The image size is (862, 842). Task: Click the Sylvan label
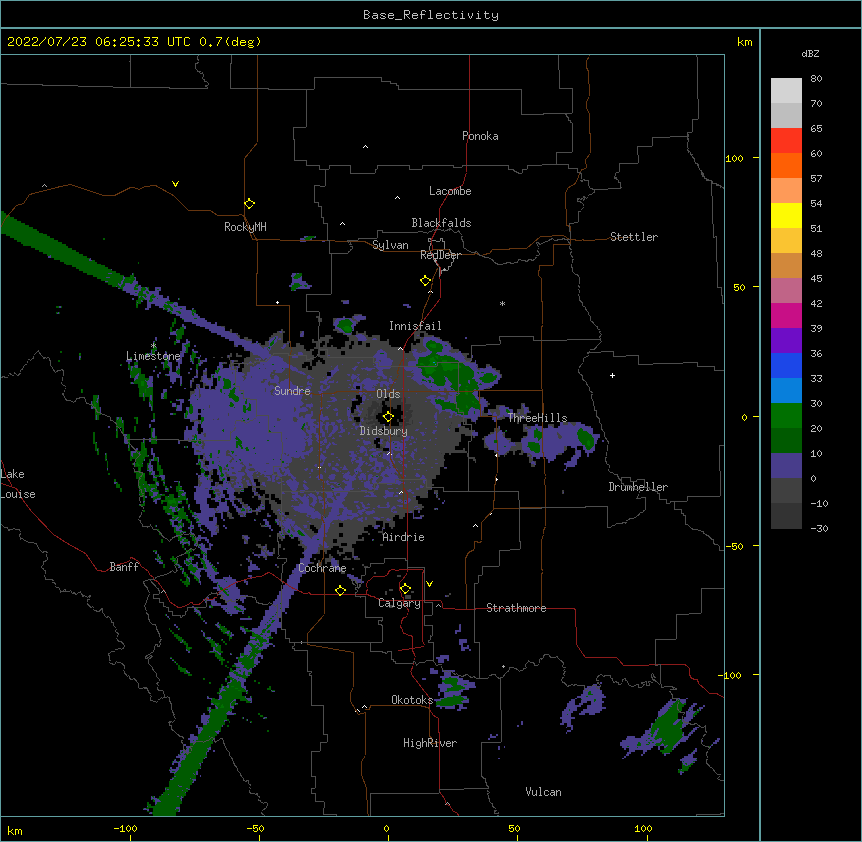tap(390, 245)
